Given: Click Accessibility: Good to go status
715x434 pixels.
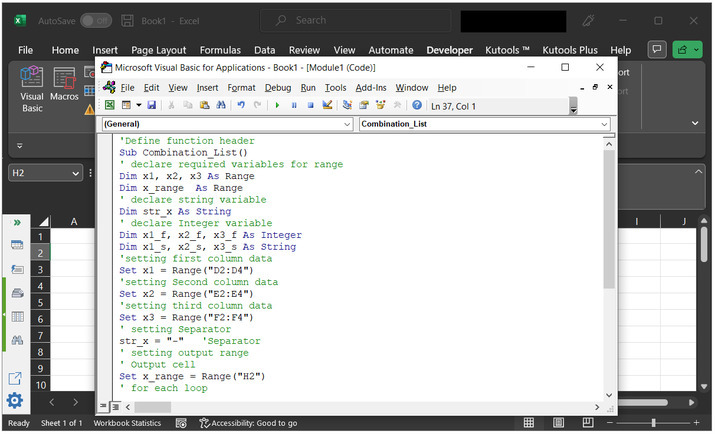Looking at the screenshot, I should click(x=247, y=424).
